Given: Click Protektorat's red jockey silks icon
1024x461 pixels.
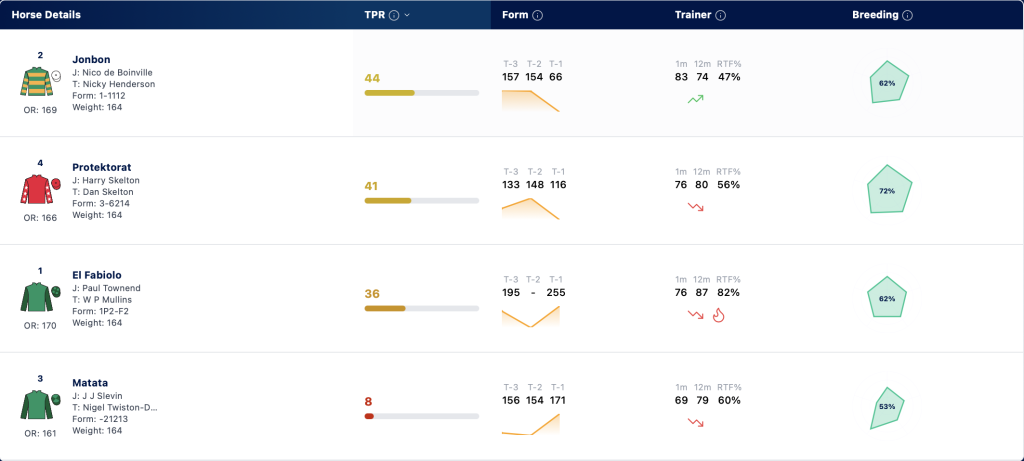Looking at the screenshot, I should (x=35, y=189).
